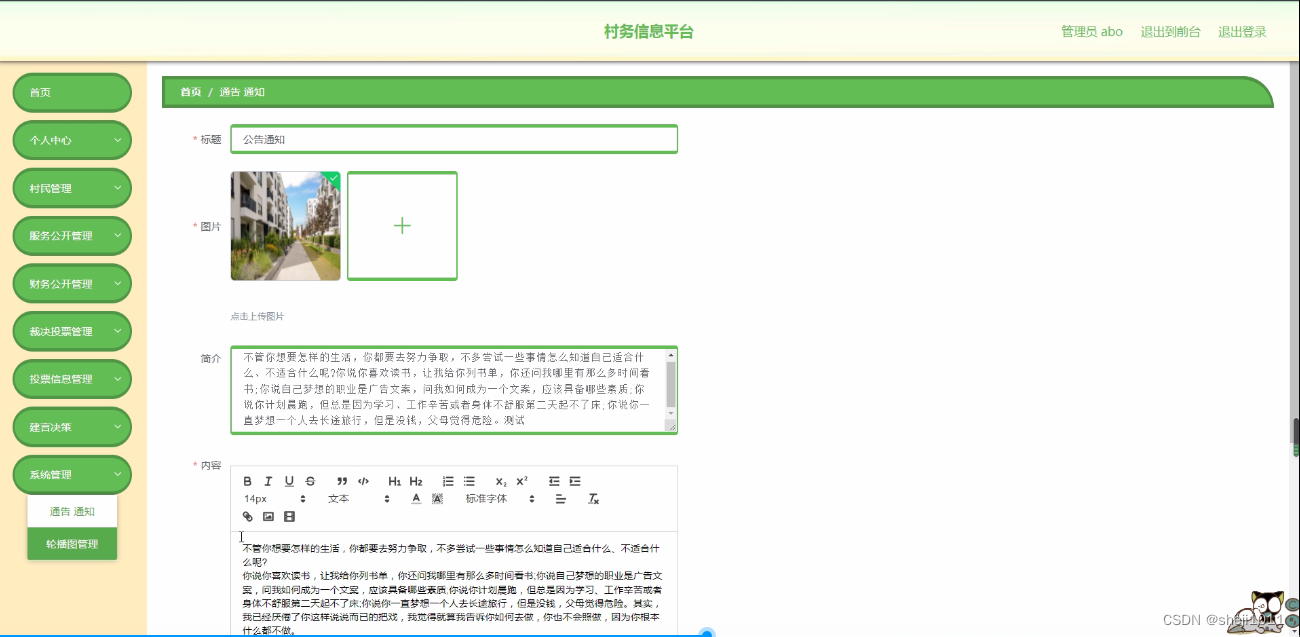The width and height of the screenshot is (1300, 637).
Task: Toggle superscript formatting
Action: pyautogui.click(x=521, y=481)
